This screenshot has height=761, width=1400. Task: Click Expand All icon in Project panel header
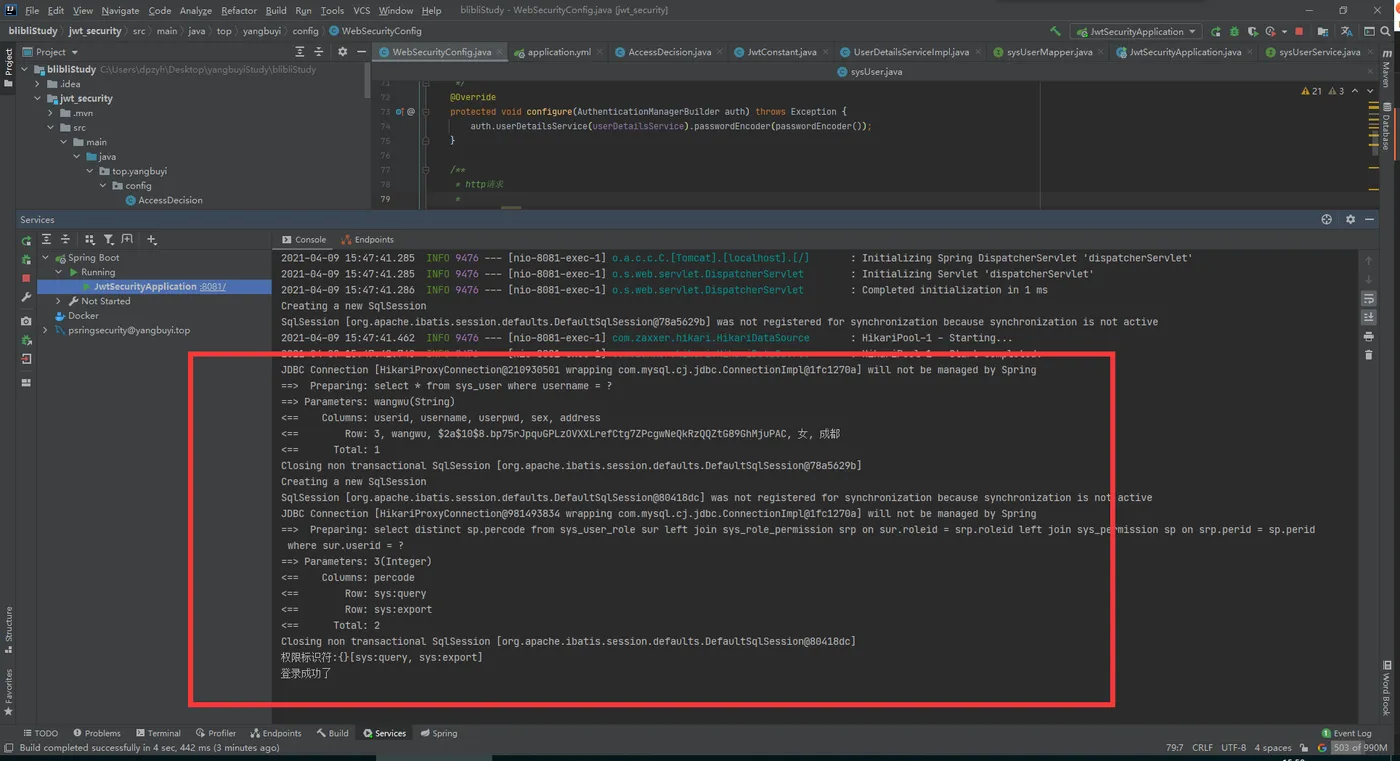(x=299, y=52)
